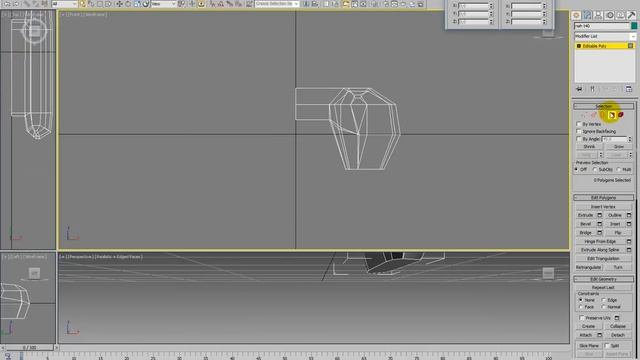Open Extrude Along Spline settings box

pos(629,250)
